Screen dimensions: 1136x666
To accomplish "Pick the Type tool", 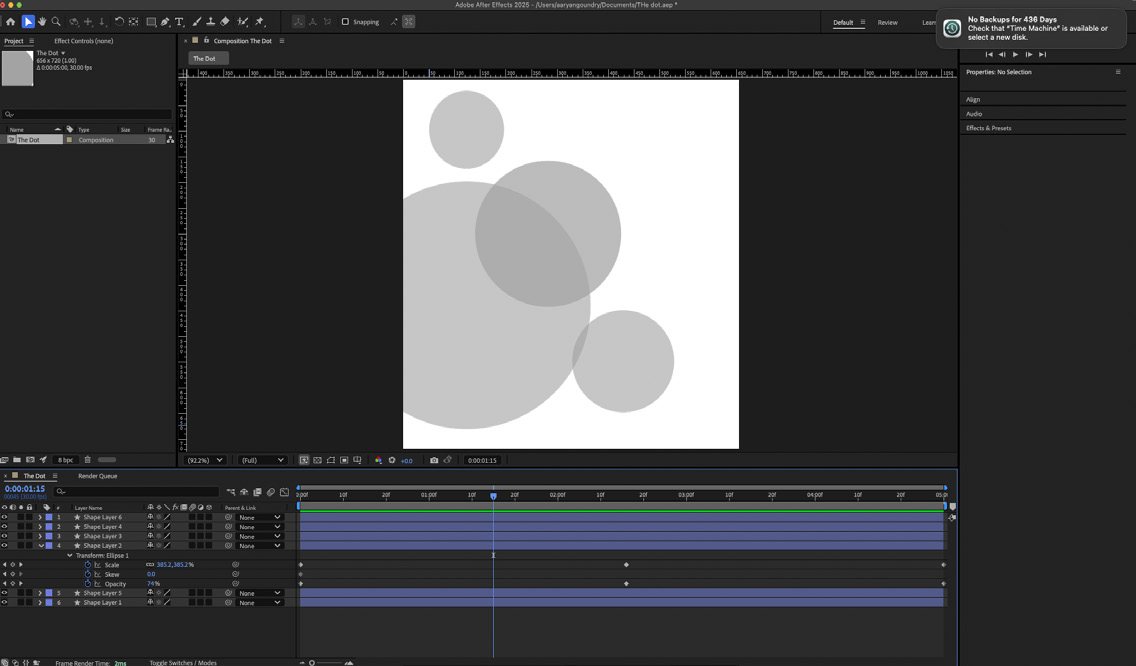I will 180,22.
